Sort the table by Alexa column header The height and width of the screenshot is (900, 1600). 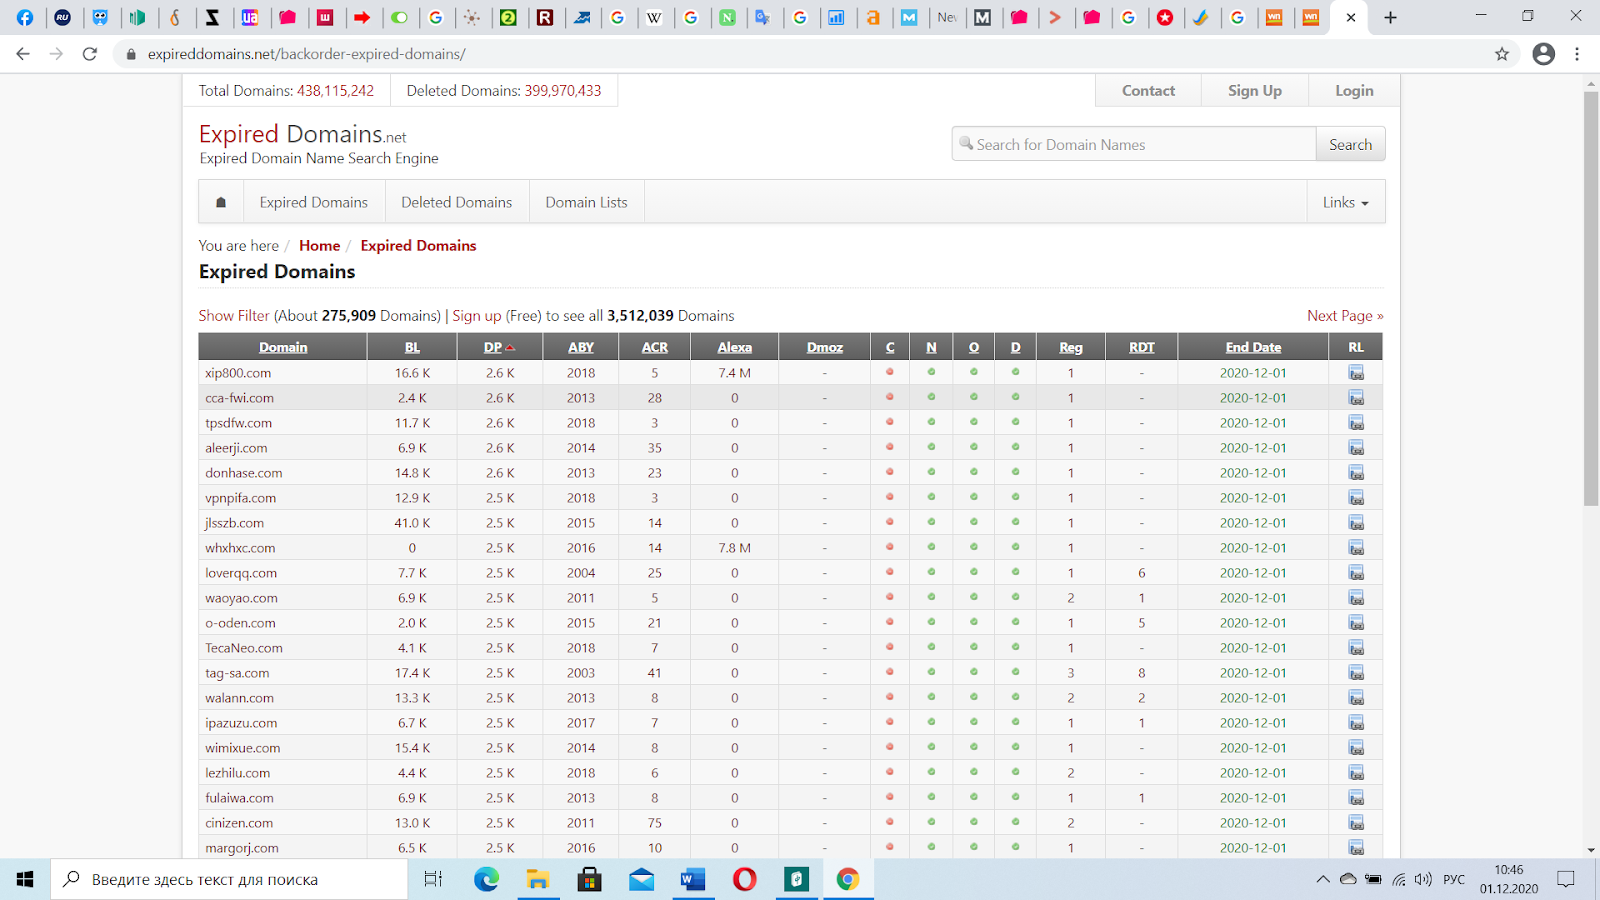click(735, 347)
